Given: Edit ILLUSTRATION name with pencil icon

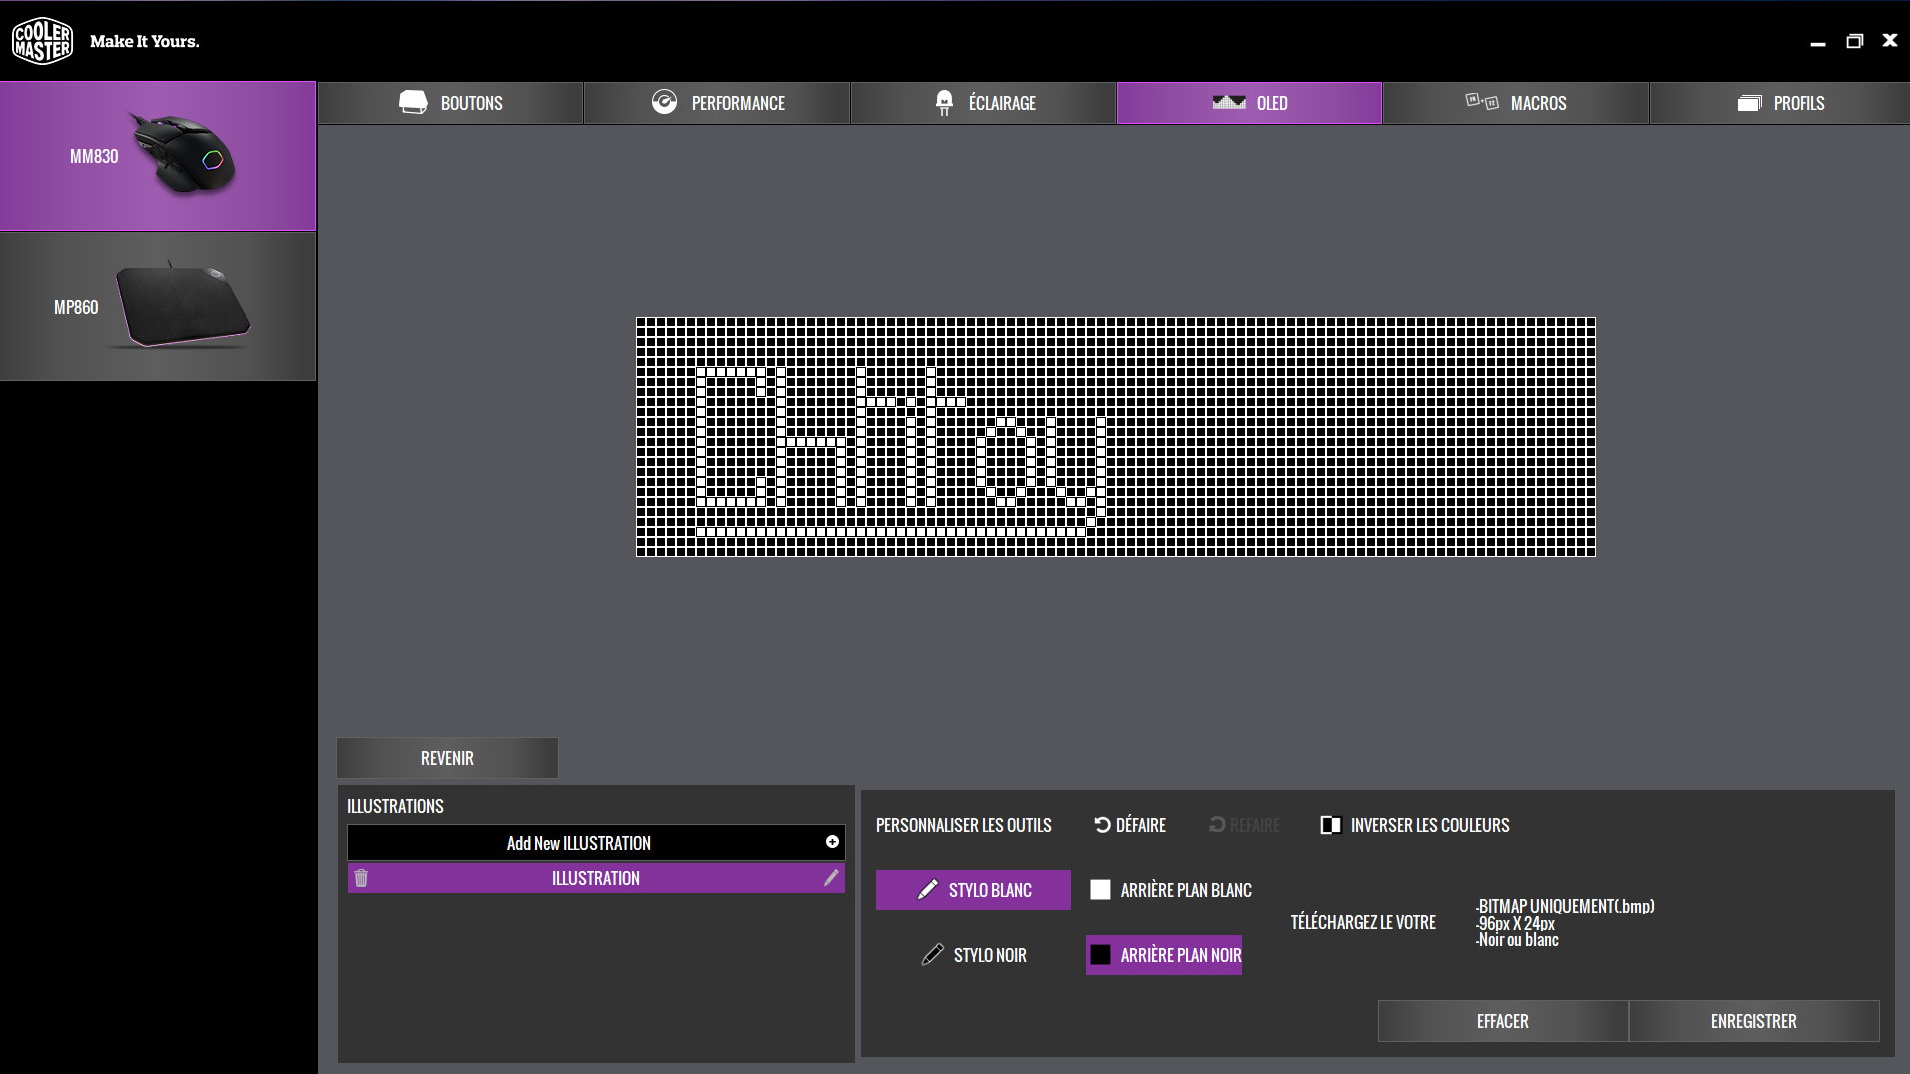Looking at the screenshot, I should [830, 878].
